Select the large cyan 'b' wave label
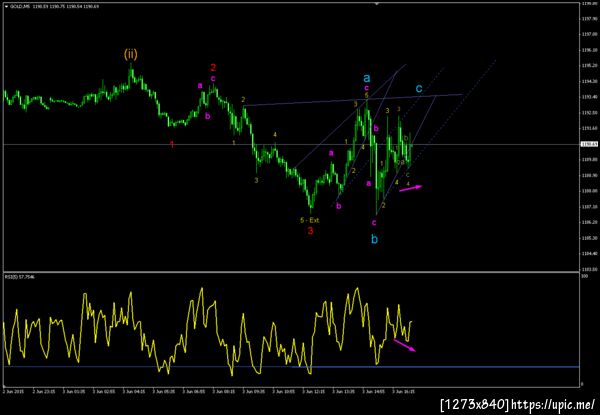Image resolution: width=600 pixels, height=415 pixels. tap(375, 240)
